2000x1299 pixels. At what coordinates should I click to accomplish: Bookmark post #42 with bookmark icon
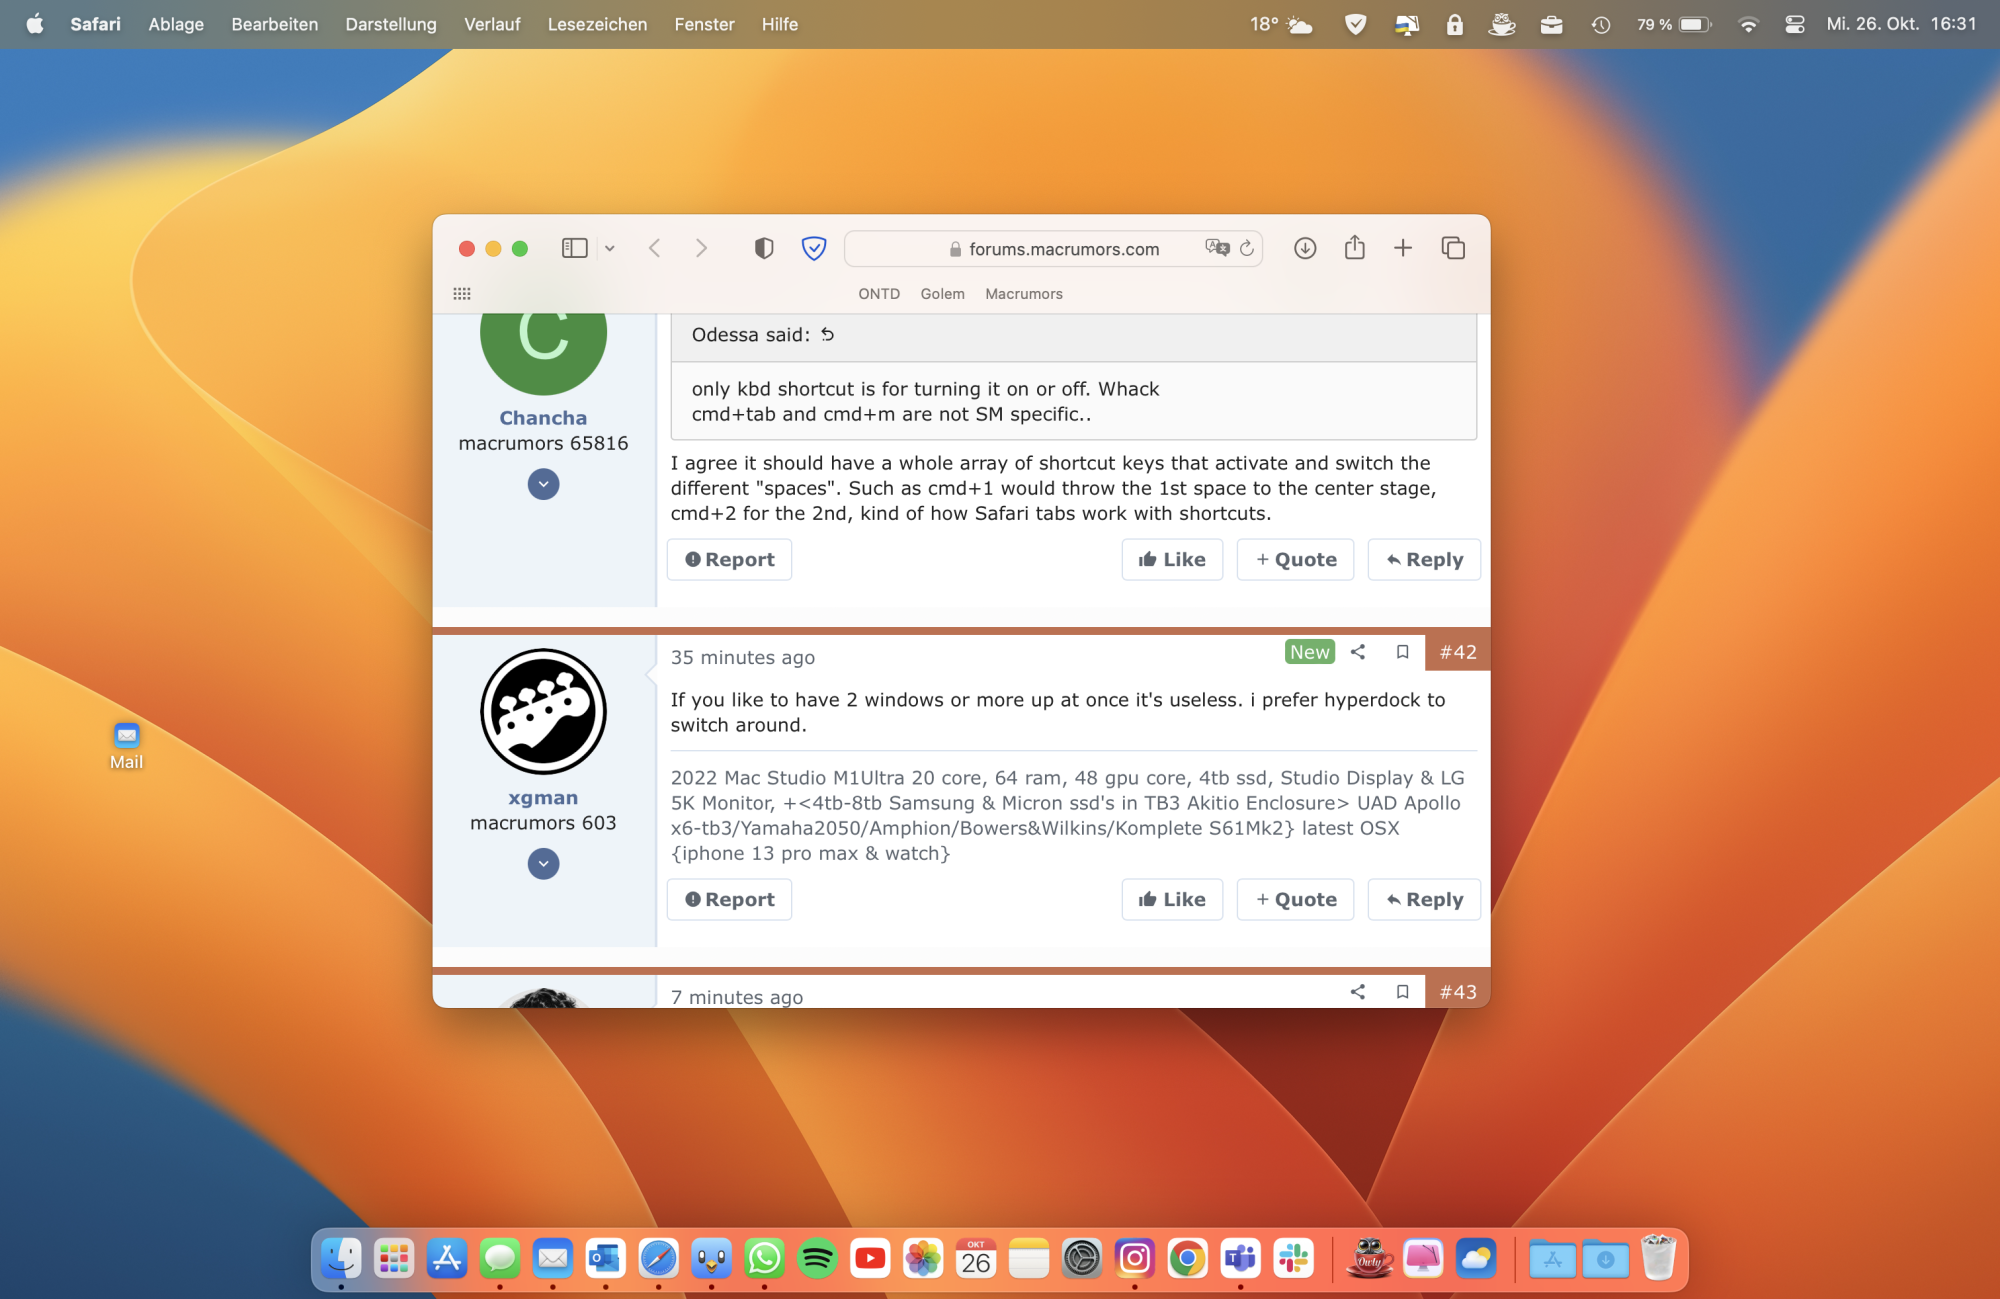click(x=1402, y=652)
